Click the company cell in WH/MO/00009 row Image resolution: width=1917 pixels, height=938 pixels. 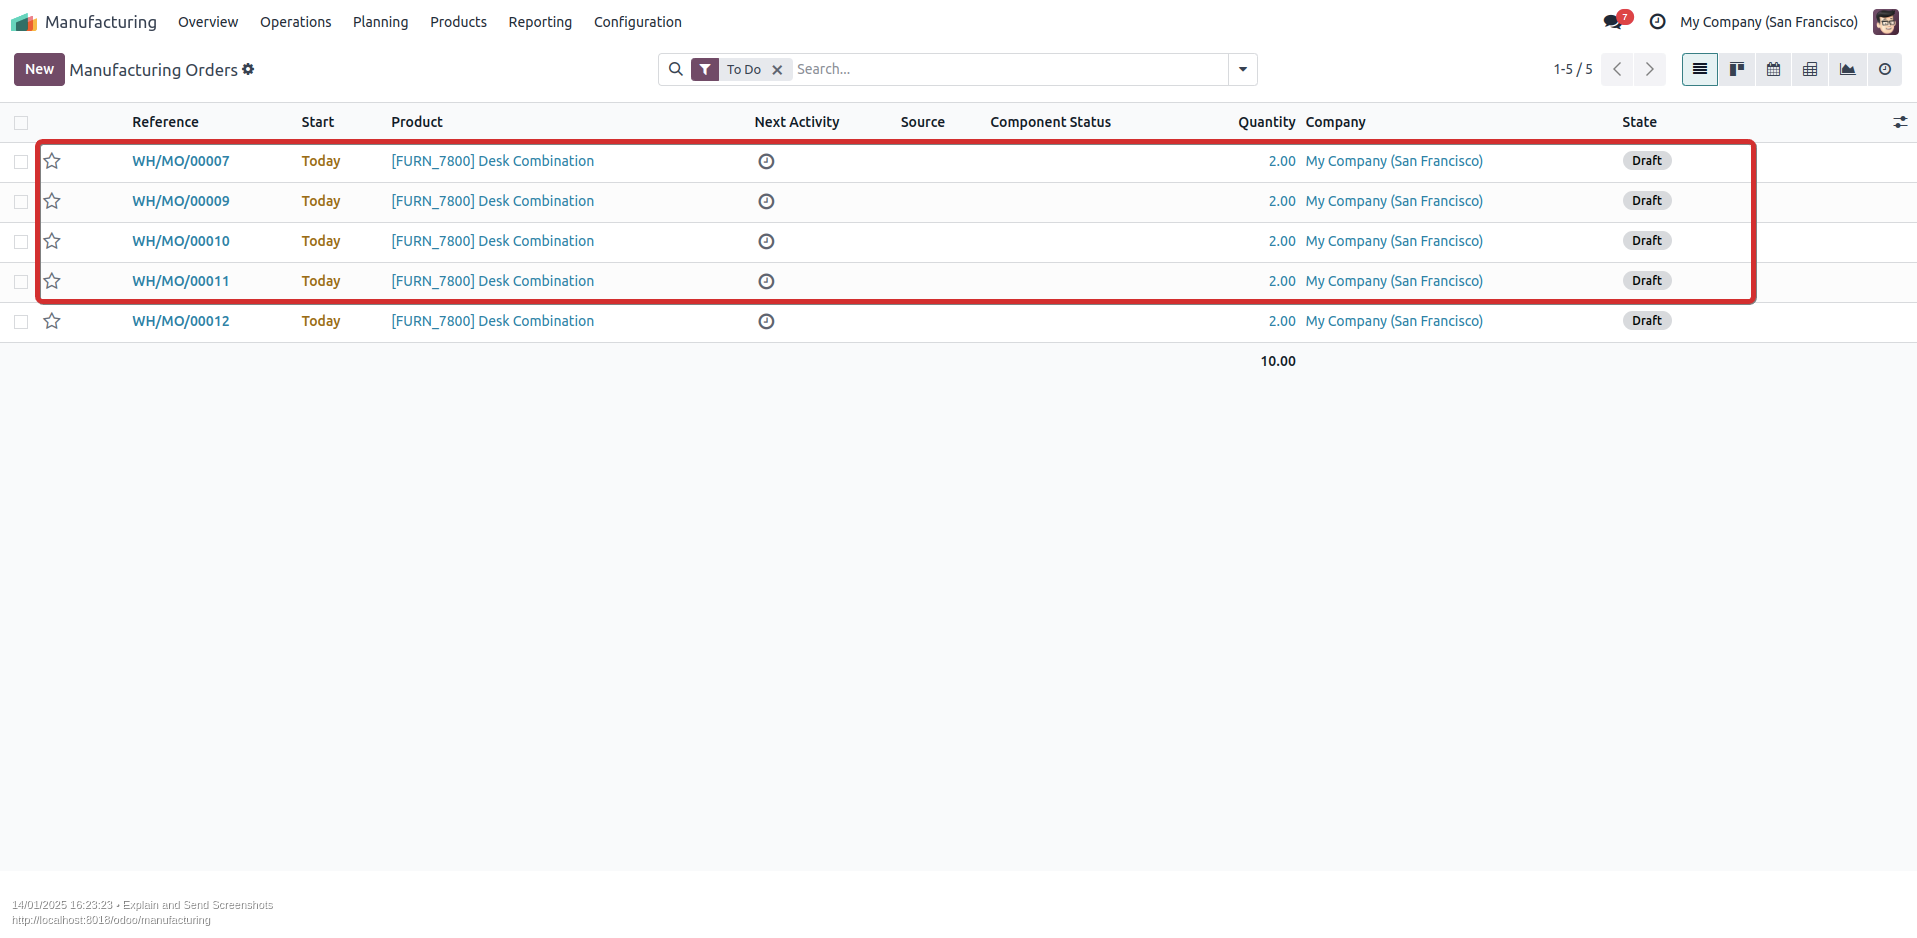1394,201
